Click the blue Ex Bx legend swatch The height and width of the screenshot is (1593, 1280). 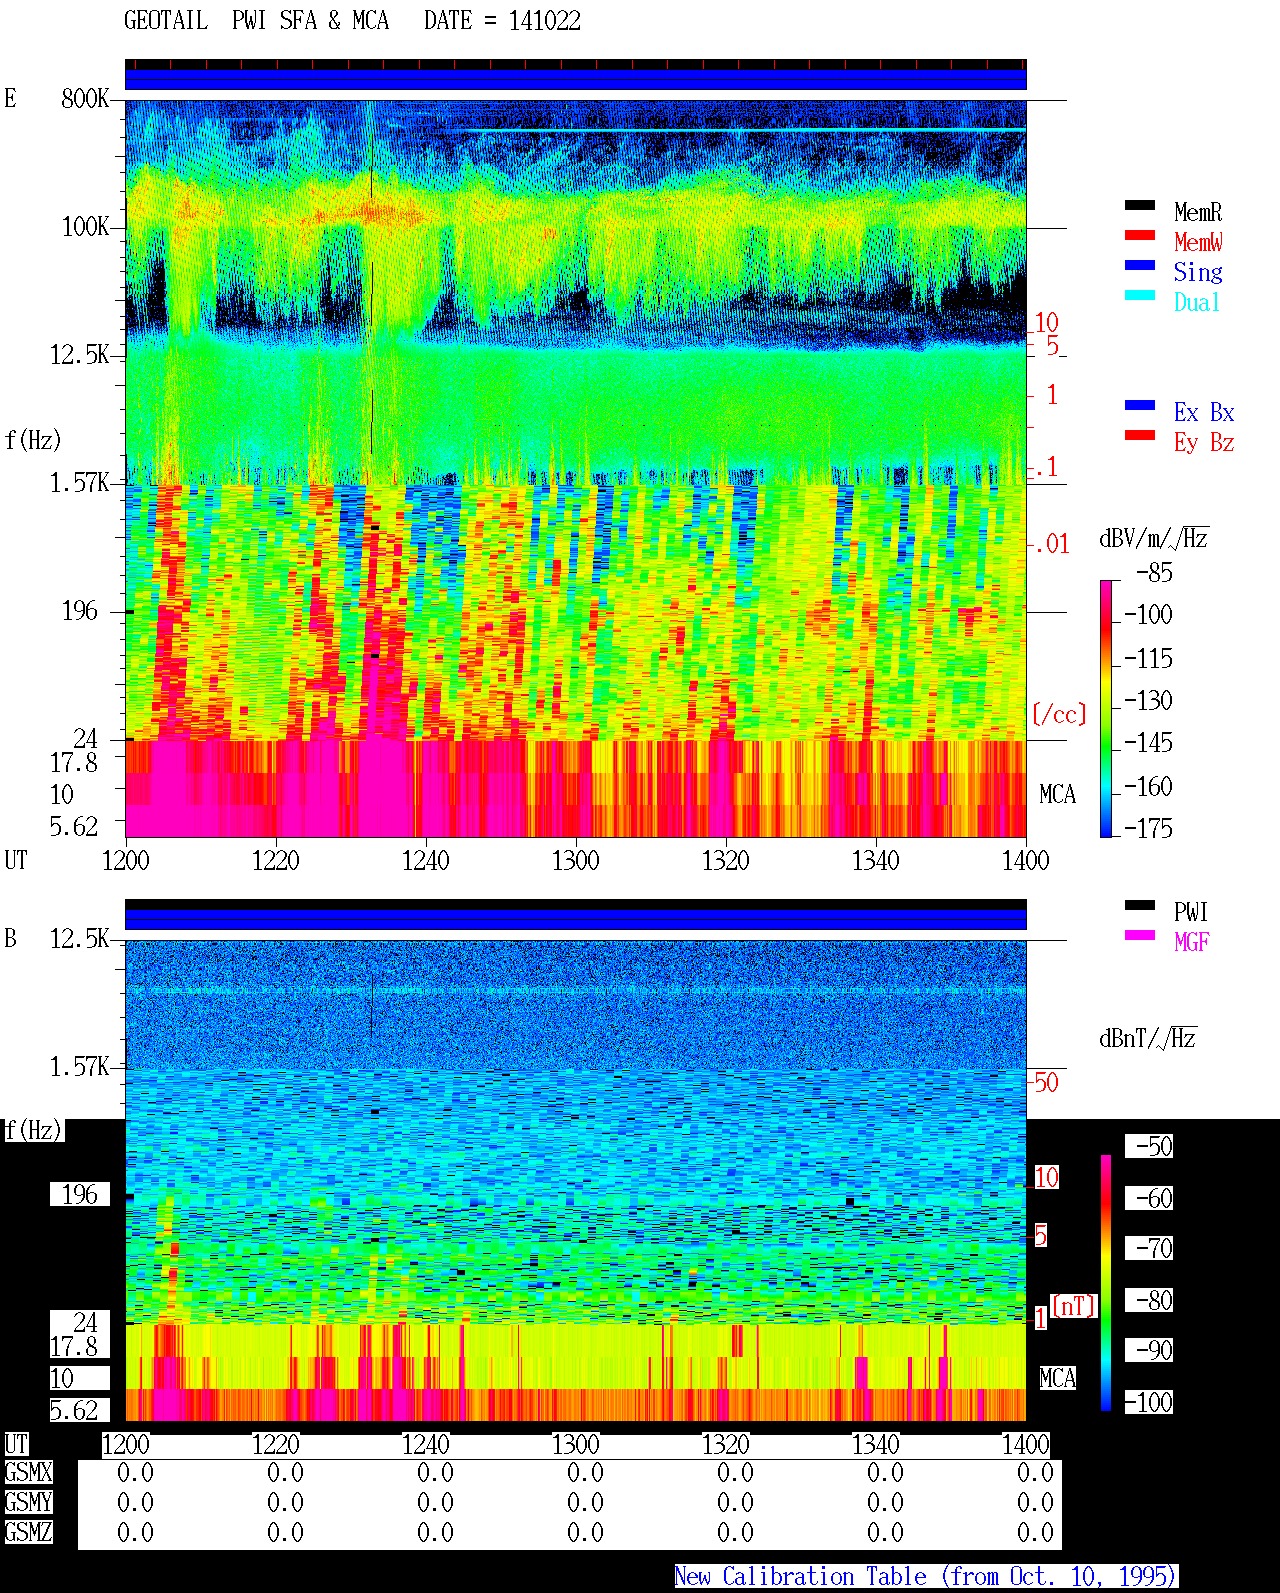pyautogui.click(x=1139, y=405)
